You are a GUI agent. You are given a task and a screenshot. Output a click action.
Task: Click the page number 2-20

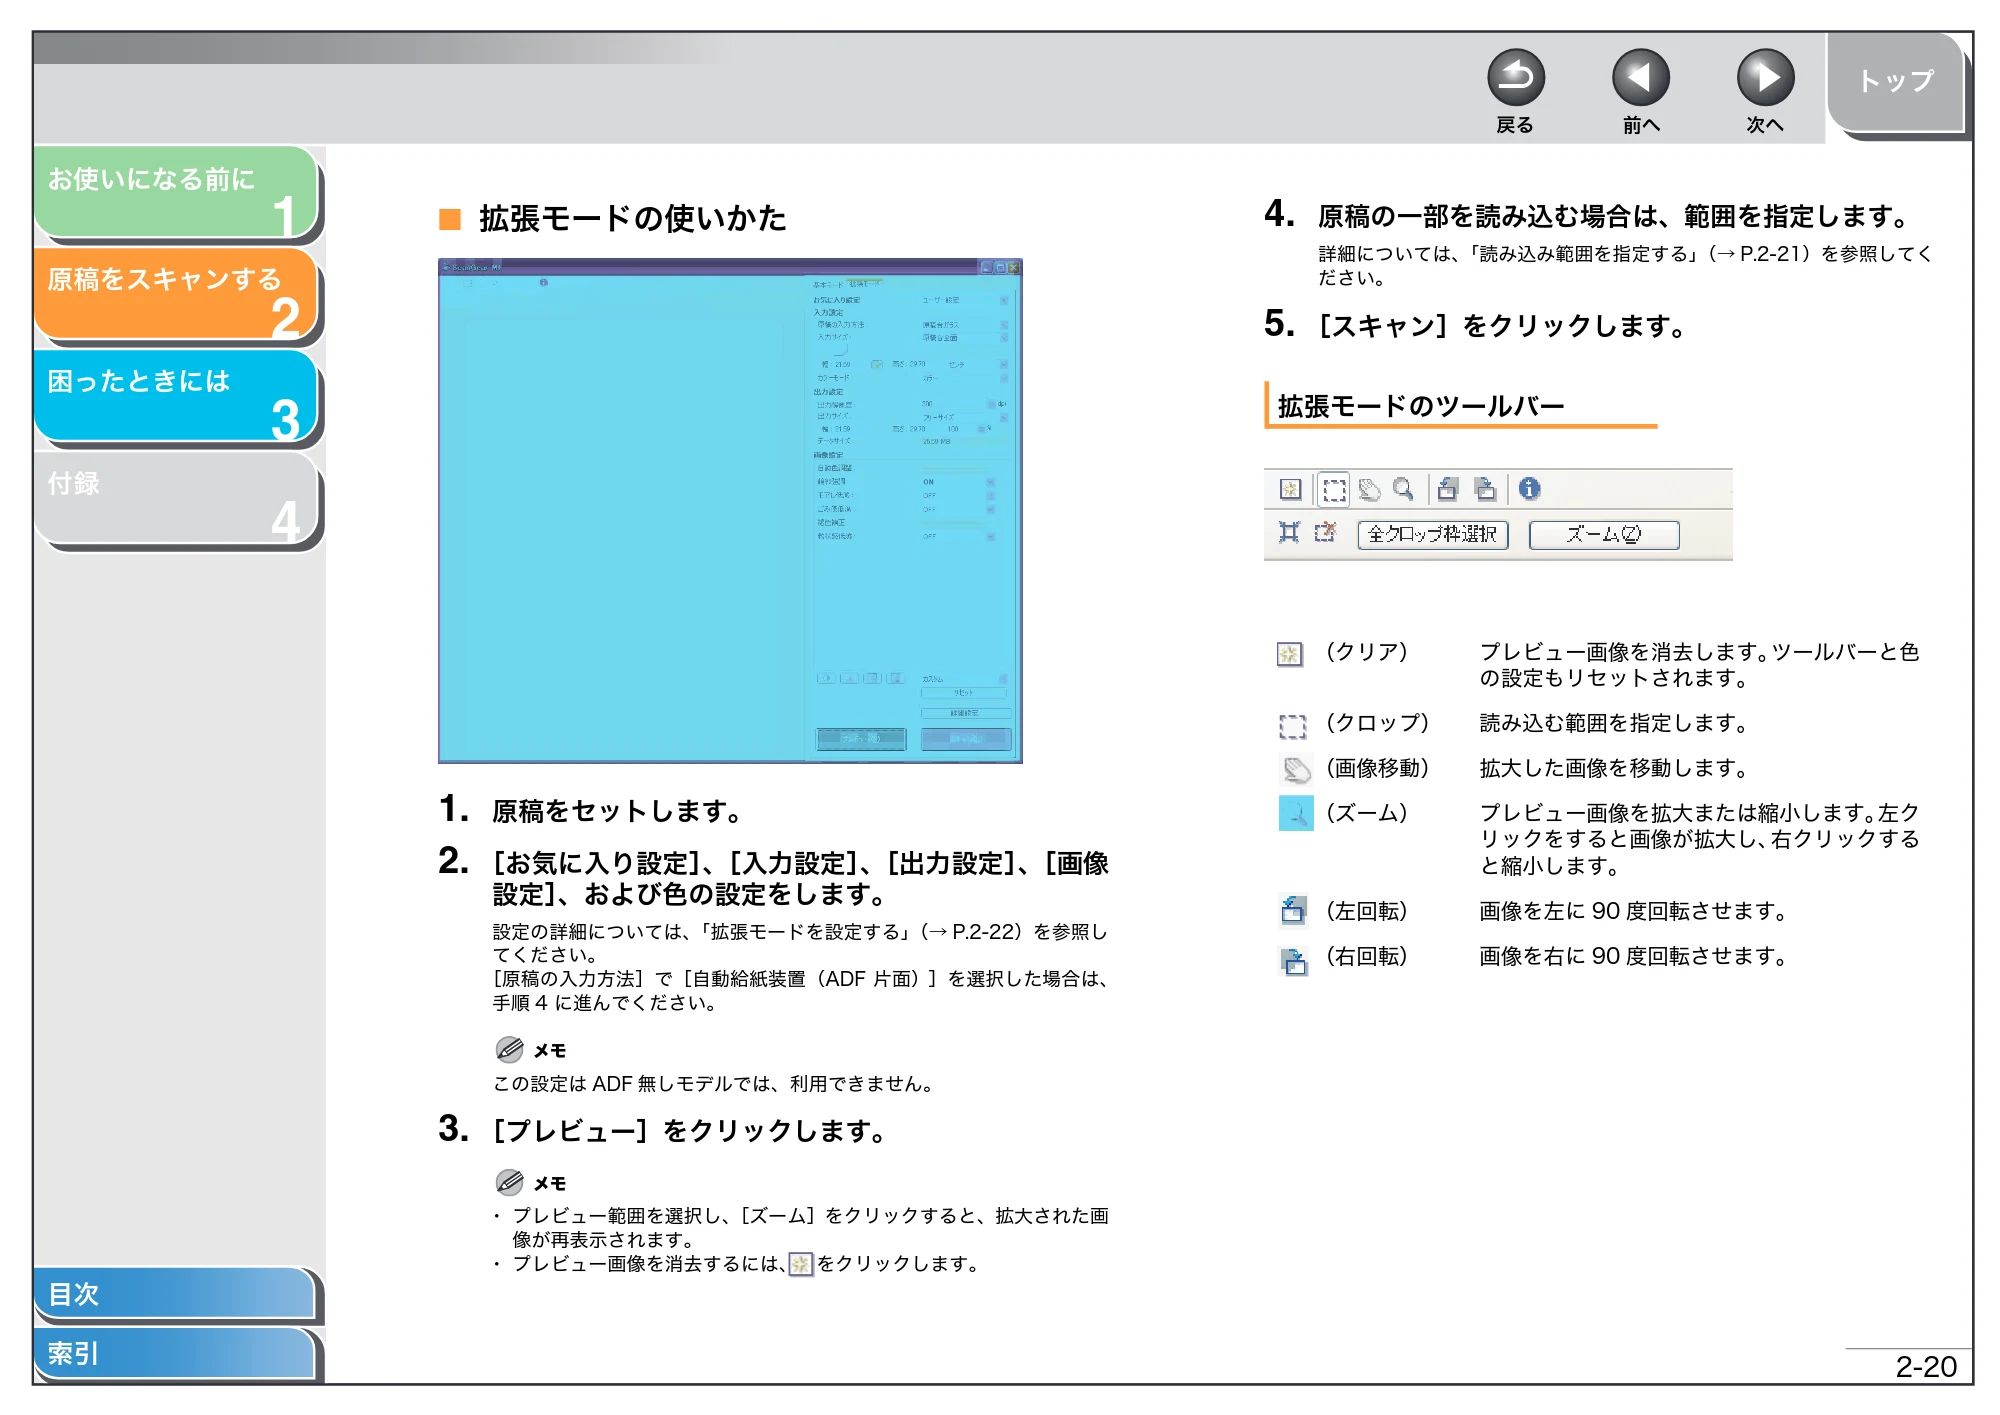pos(1926,1367)
